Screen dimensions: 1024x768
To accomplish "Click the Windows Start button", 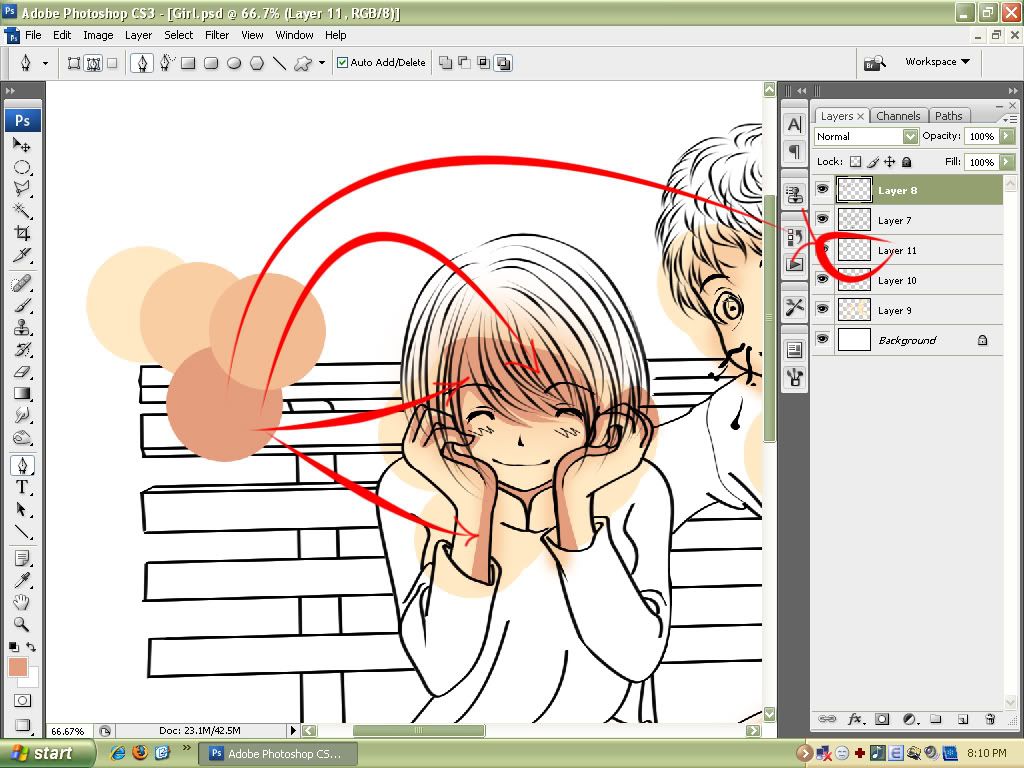I will click(x=47, y=753).
